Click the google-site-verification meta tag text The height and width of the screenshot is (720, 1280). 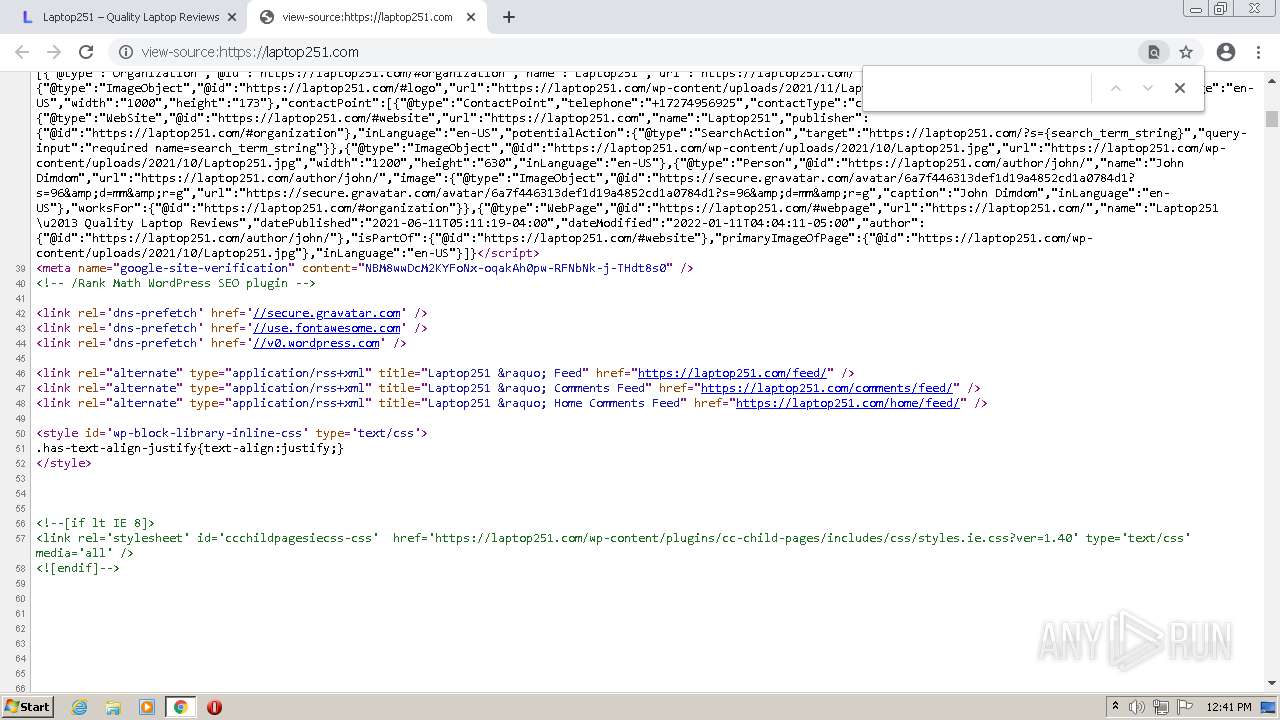point(365,268)
